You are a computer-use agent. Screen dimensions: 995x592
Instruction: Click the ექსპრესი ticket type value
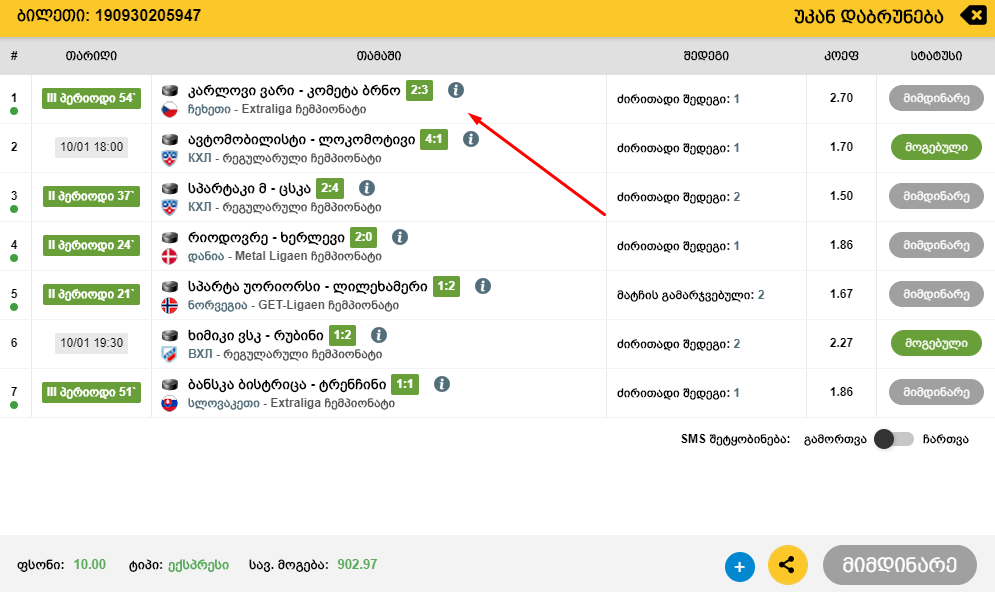click(x=198, y=565)
